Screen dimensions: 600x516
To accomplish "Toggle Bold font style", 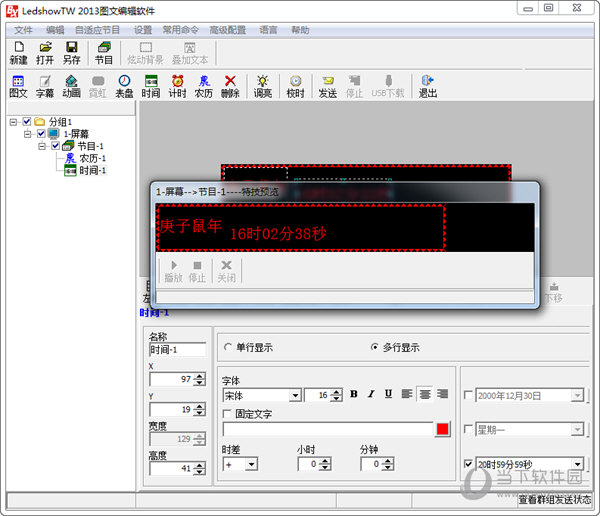I will pos(354,394).
